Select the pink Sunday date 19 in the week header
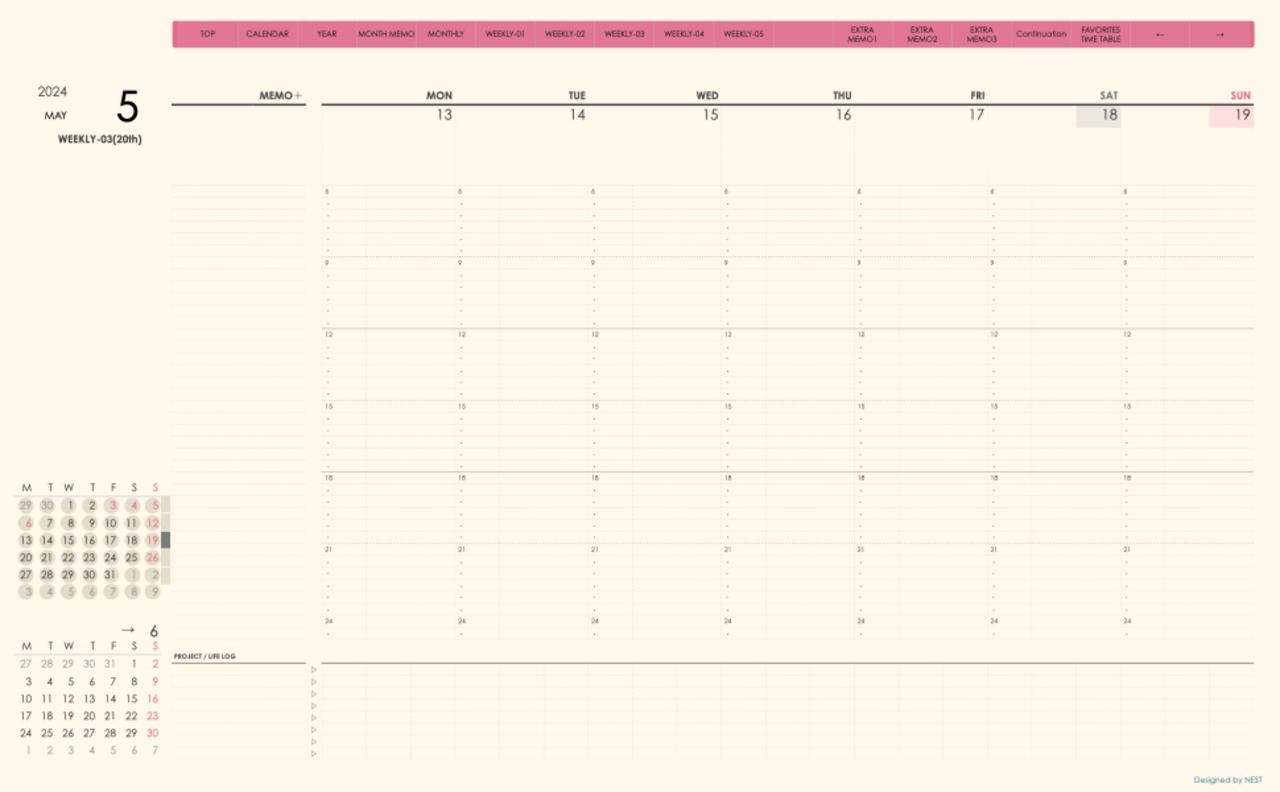This screenshot has height=792, width=1280. (x=1231, y=116)
